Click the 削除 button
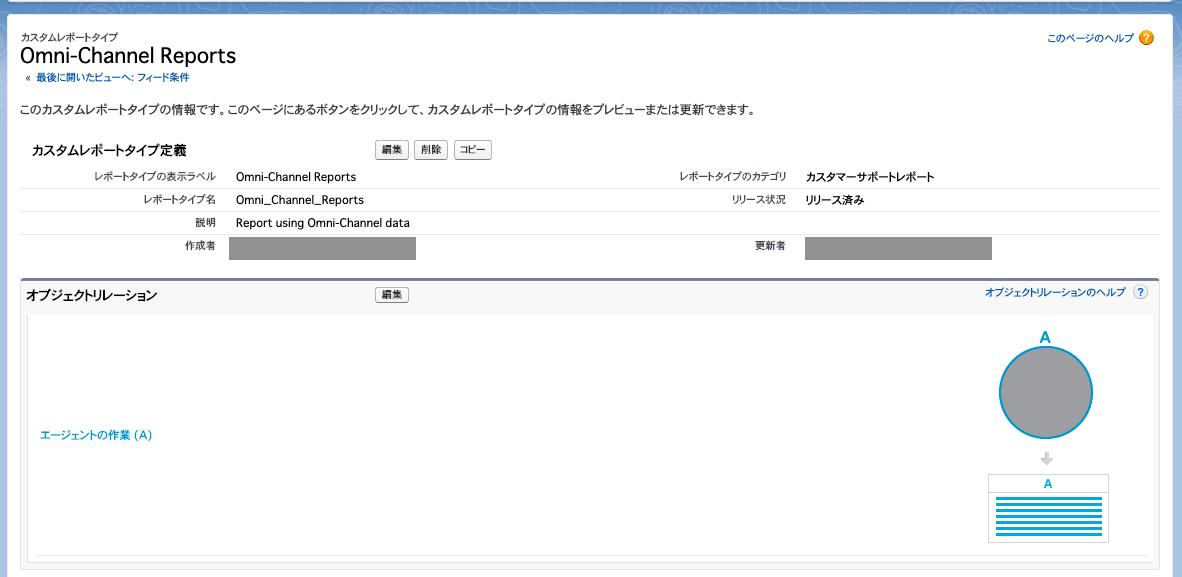The image size is (1182, 577). [x=430, y=149]
